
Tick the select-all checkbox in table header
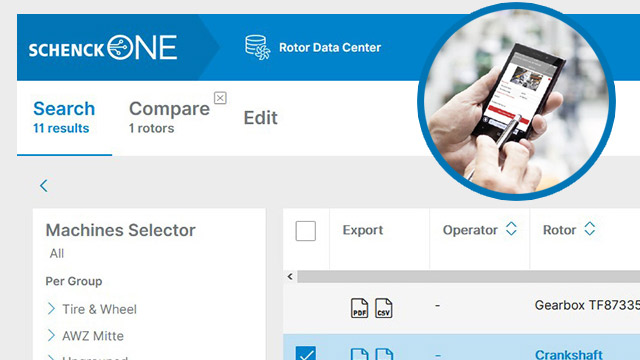point(306,231)
